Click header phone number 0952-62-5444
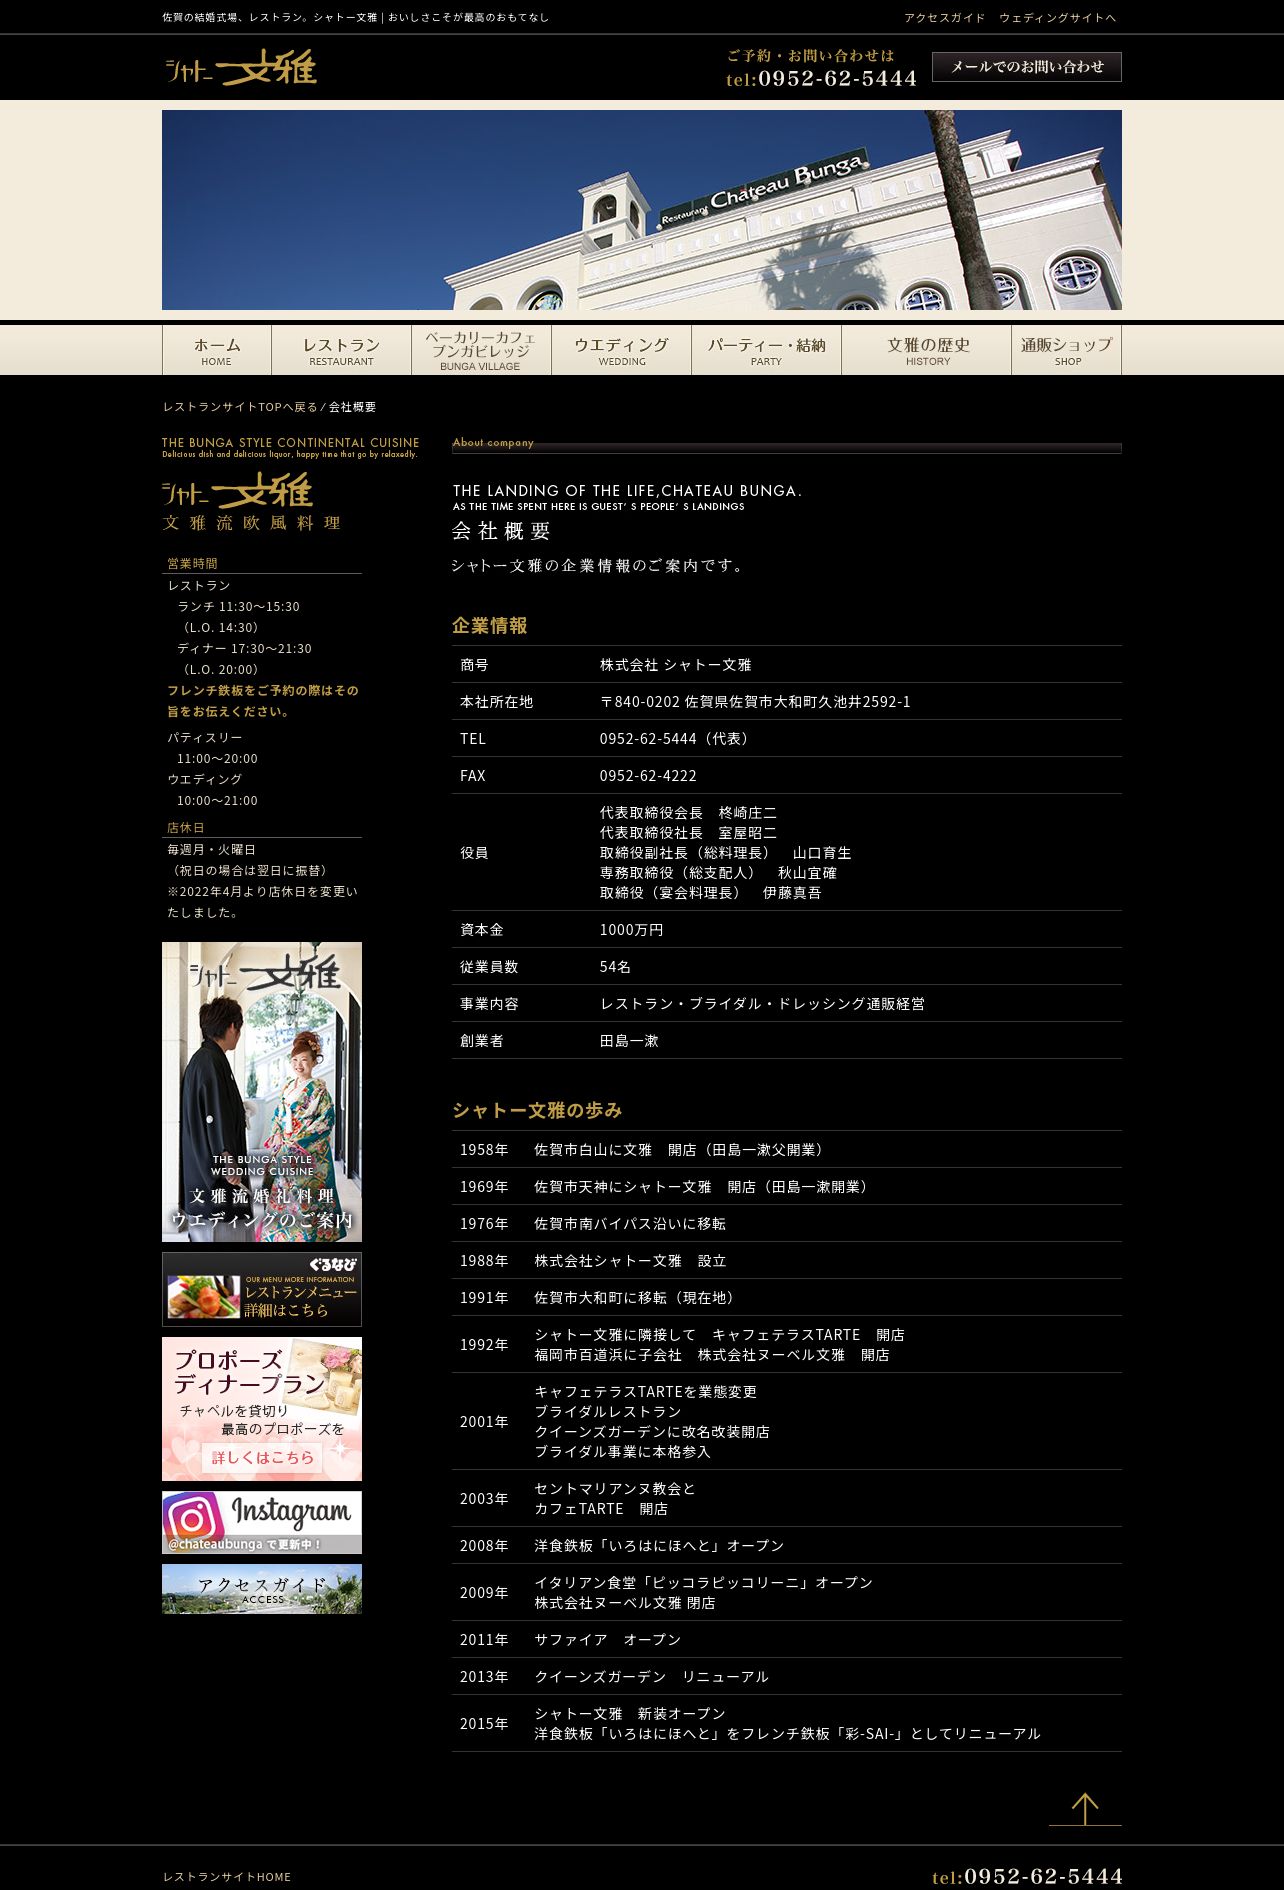This screenshot has height=1890, width=1284. (822, 78)
